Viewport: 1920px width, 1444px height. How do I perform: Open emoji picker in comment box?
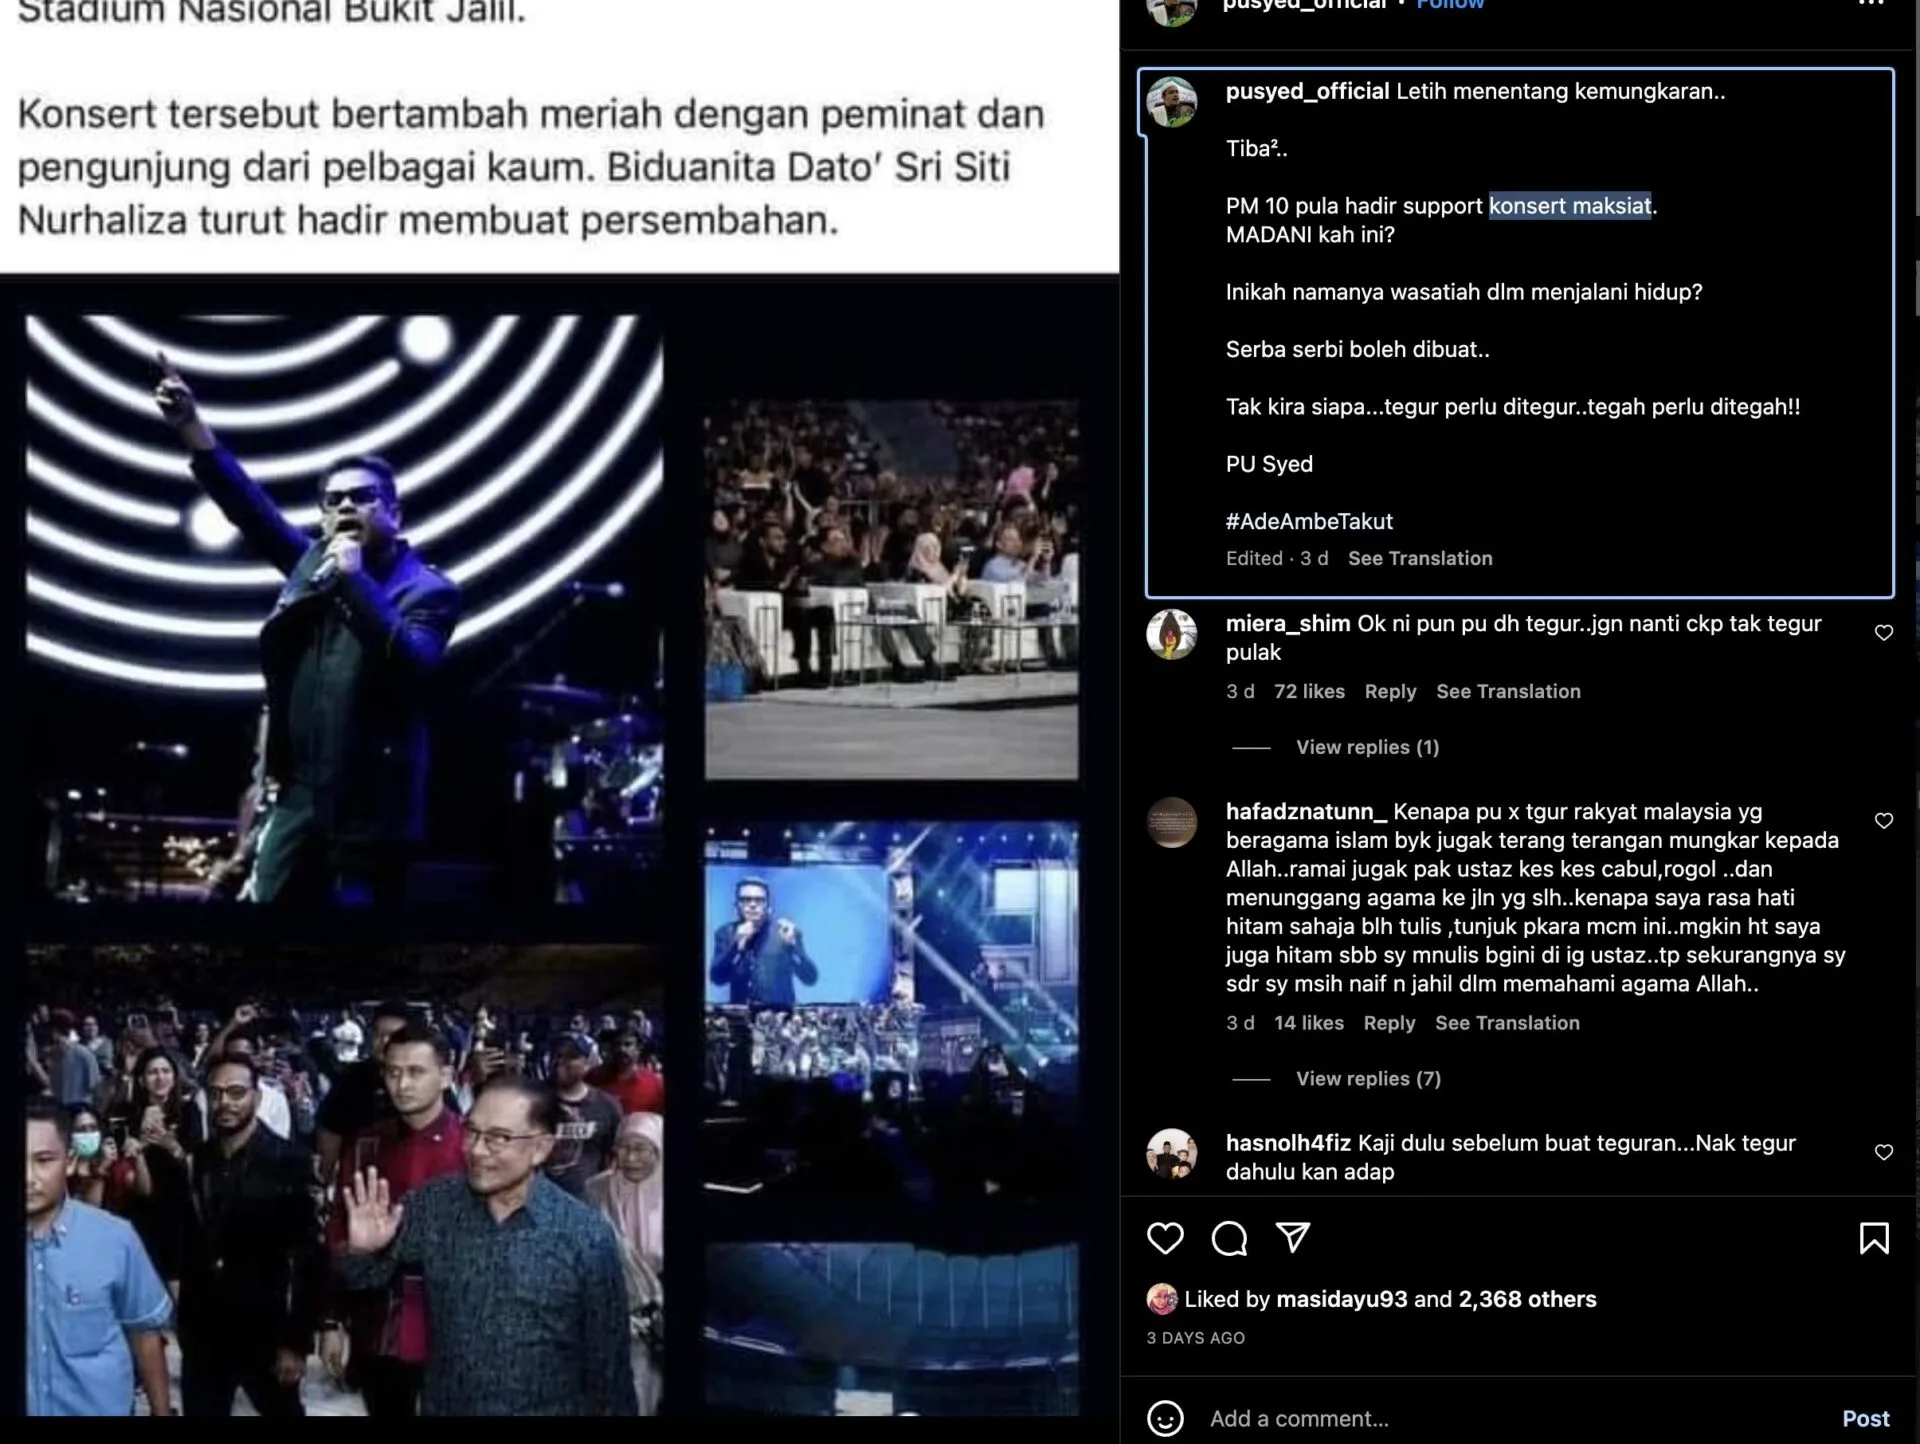tap(1165, 1418)
